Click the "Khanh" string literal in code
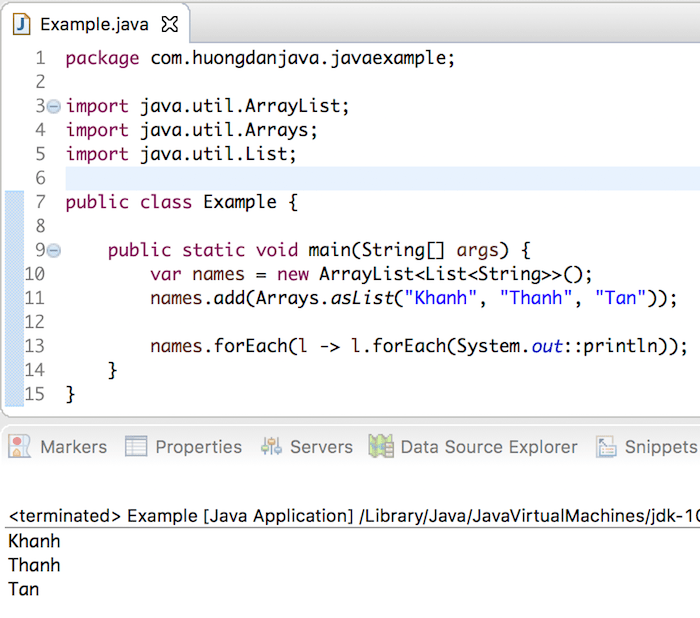This screenshot has height=618, width=700. [x=441, y=298]
